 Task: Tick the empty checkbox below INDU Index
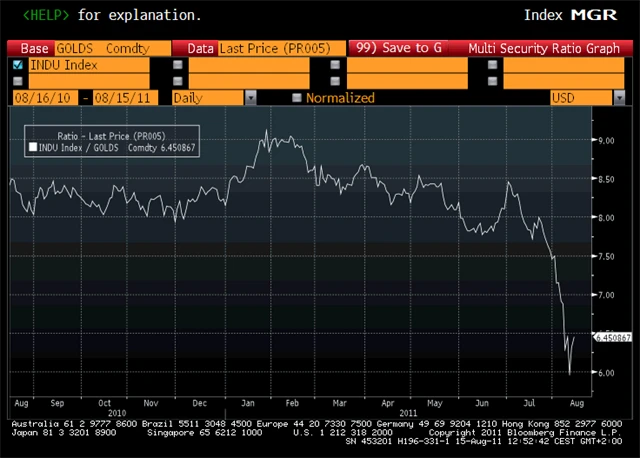19,81
